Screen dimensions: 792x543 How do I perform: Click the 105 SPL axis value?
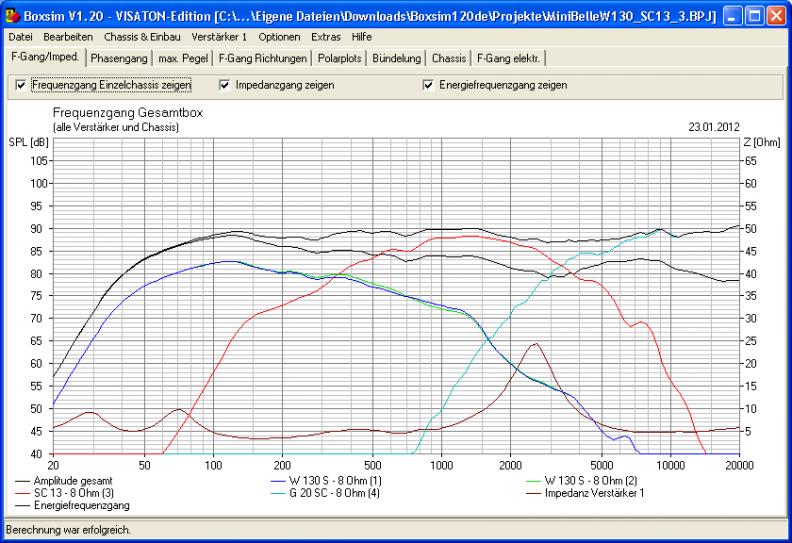point(38,161)
